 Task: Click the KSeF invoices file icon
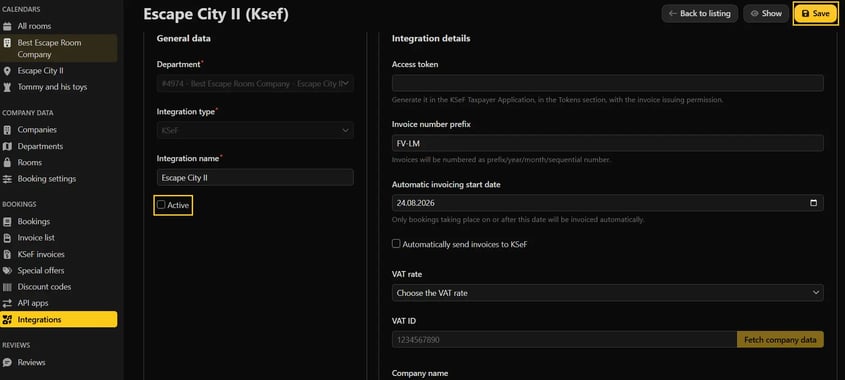[7, 254]
